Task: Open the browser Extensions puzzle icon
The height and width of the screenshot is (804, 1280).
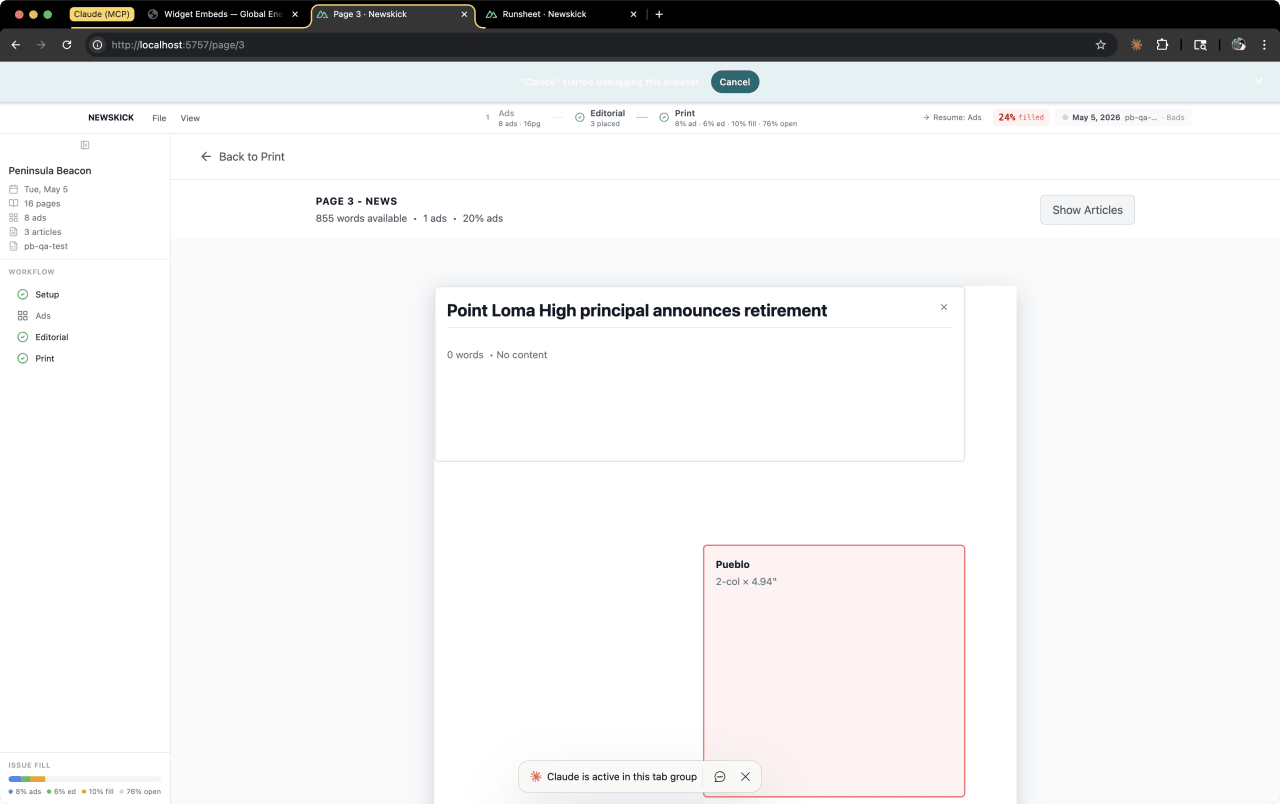Action: pyautogui.click(x=1162, y=45)
